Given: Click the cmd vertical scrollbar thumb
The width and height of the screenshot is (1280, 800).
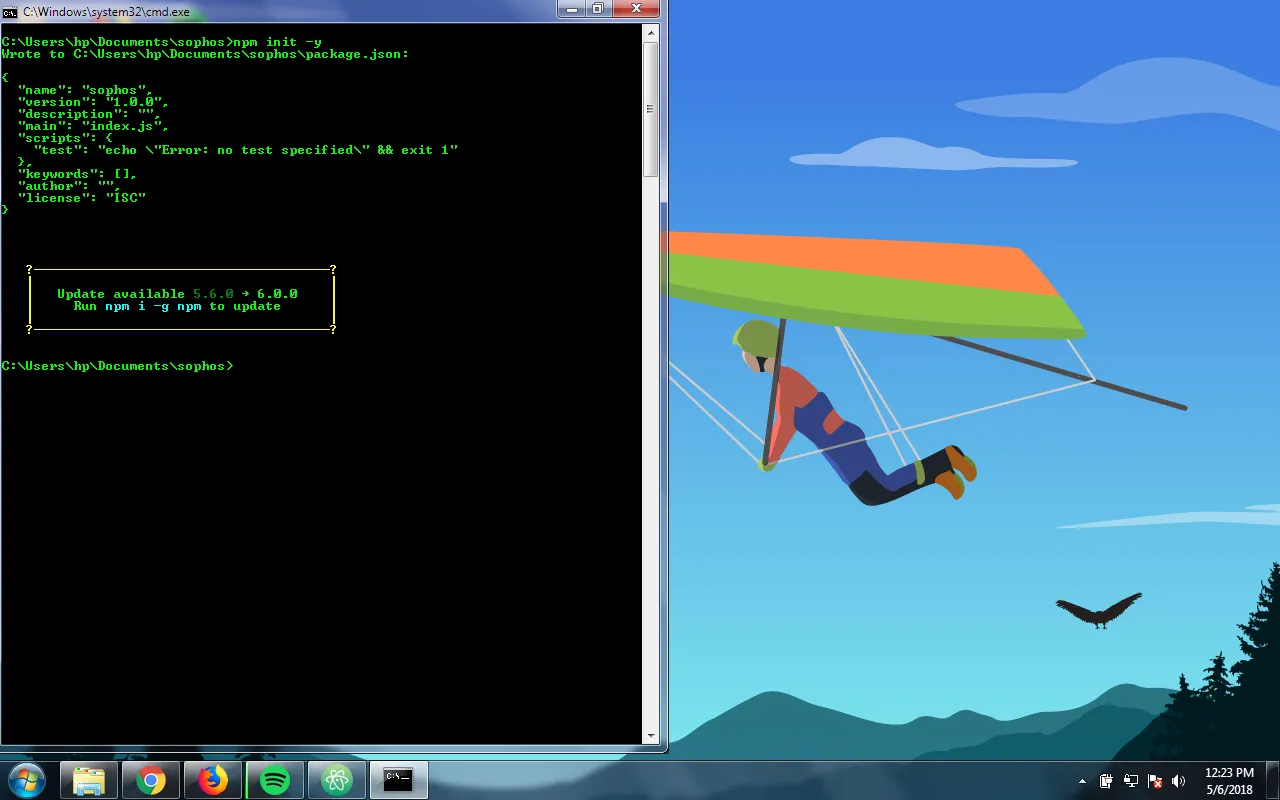Looking at the screenshot, I should coord(651,110).
